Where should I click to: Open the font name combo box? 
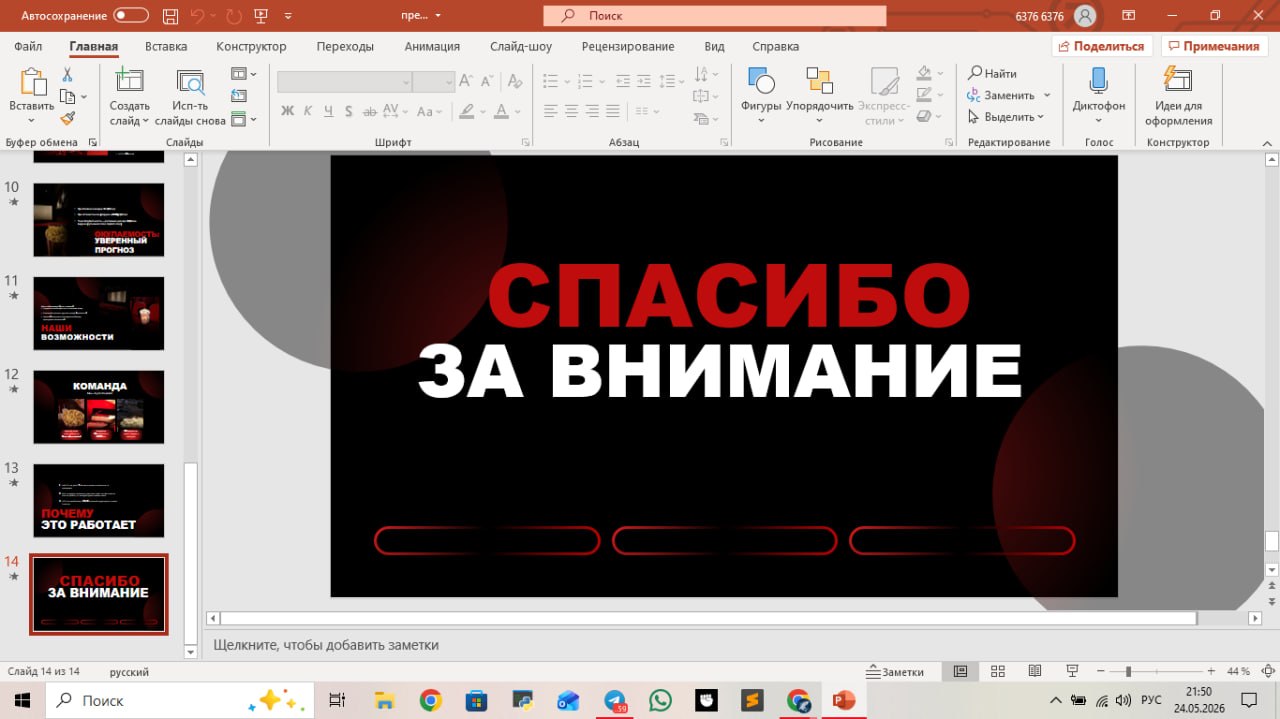click(x=345, y=82)
